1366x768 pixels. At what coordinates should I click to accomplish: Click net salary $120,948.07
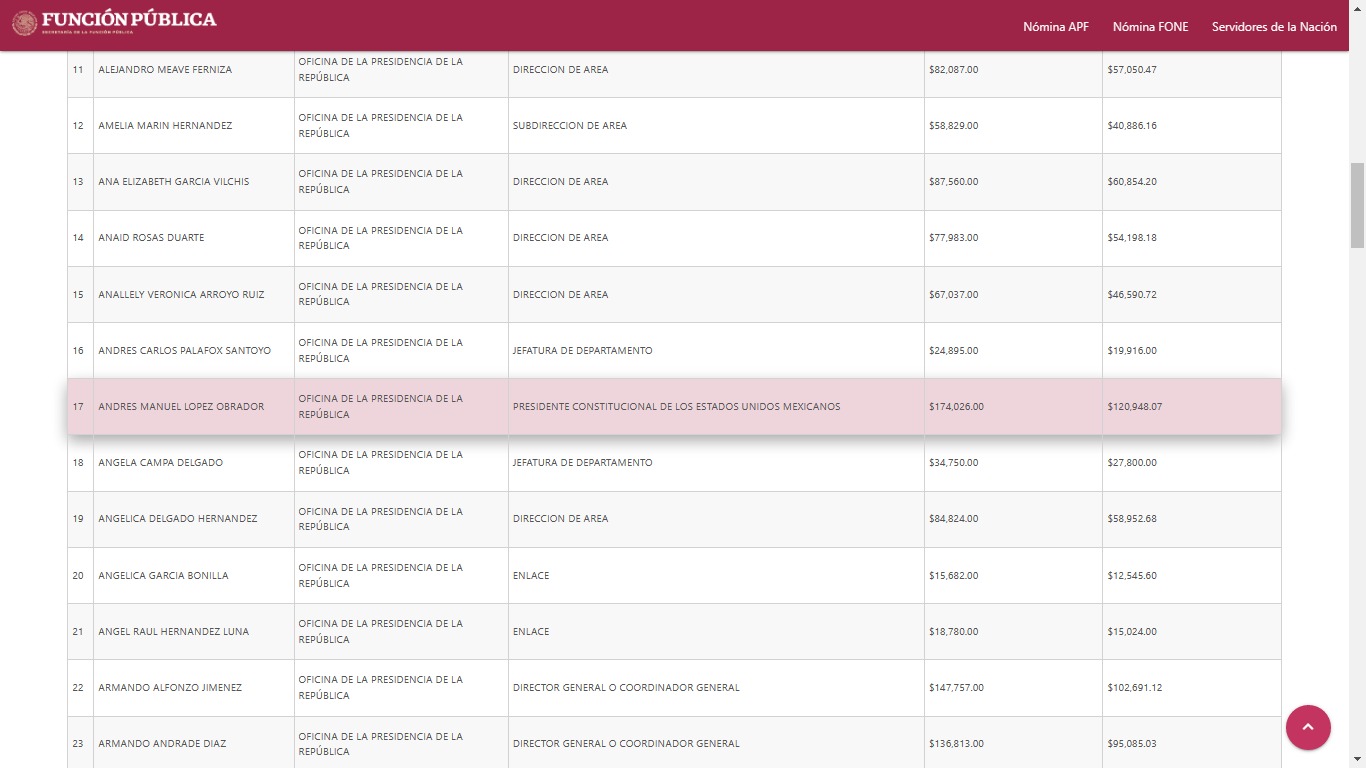tap(1135, 407)
